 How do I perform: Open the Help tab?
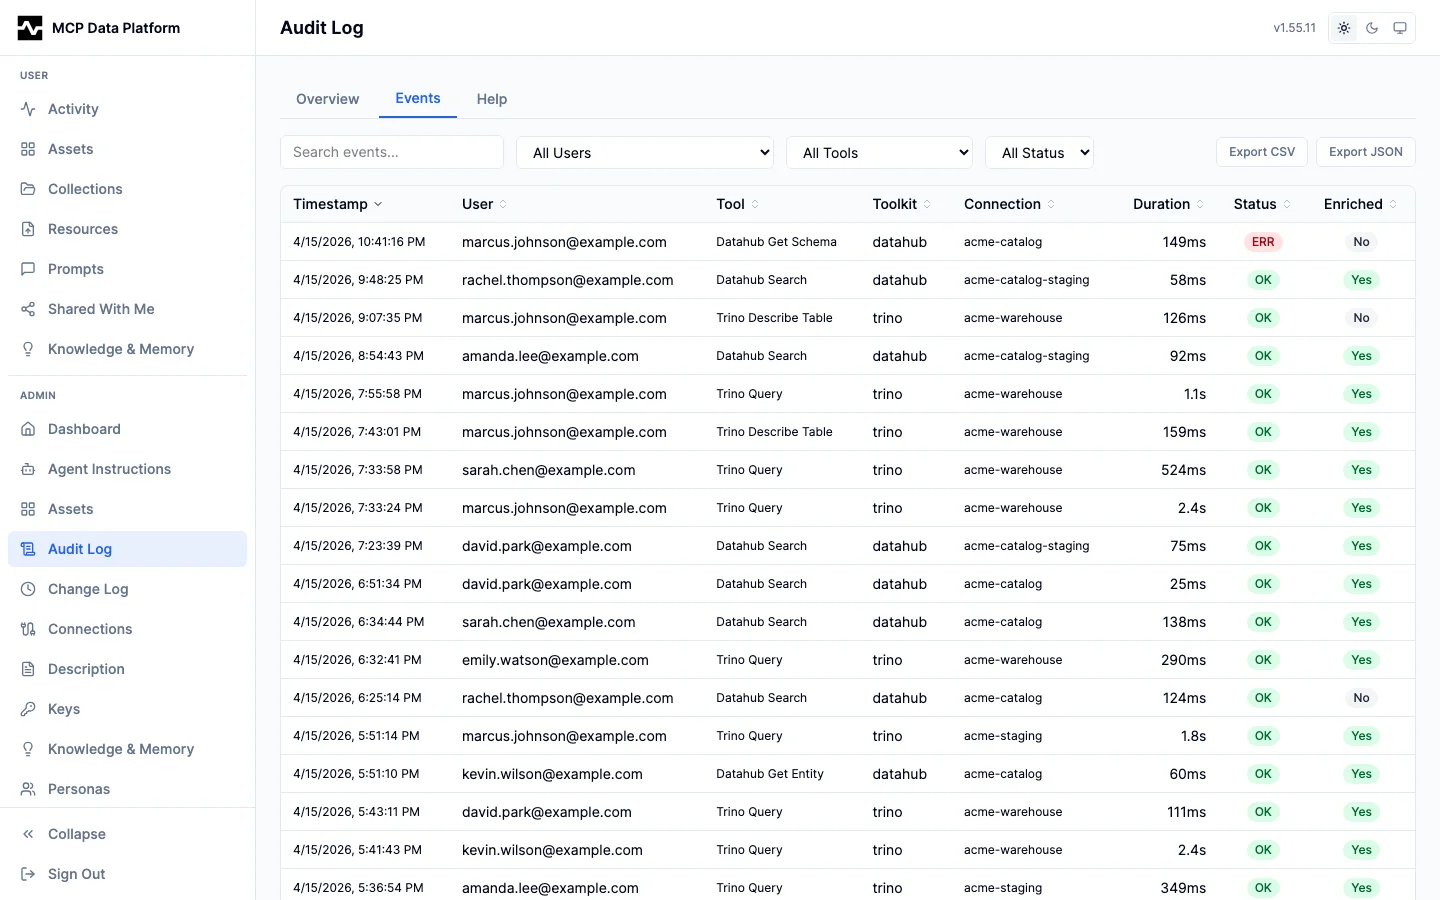pyautogui.click(x=491, y=99)
